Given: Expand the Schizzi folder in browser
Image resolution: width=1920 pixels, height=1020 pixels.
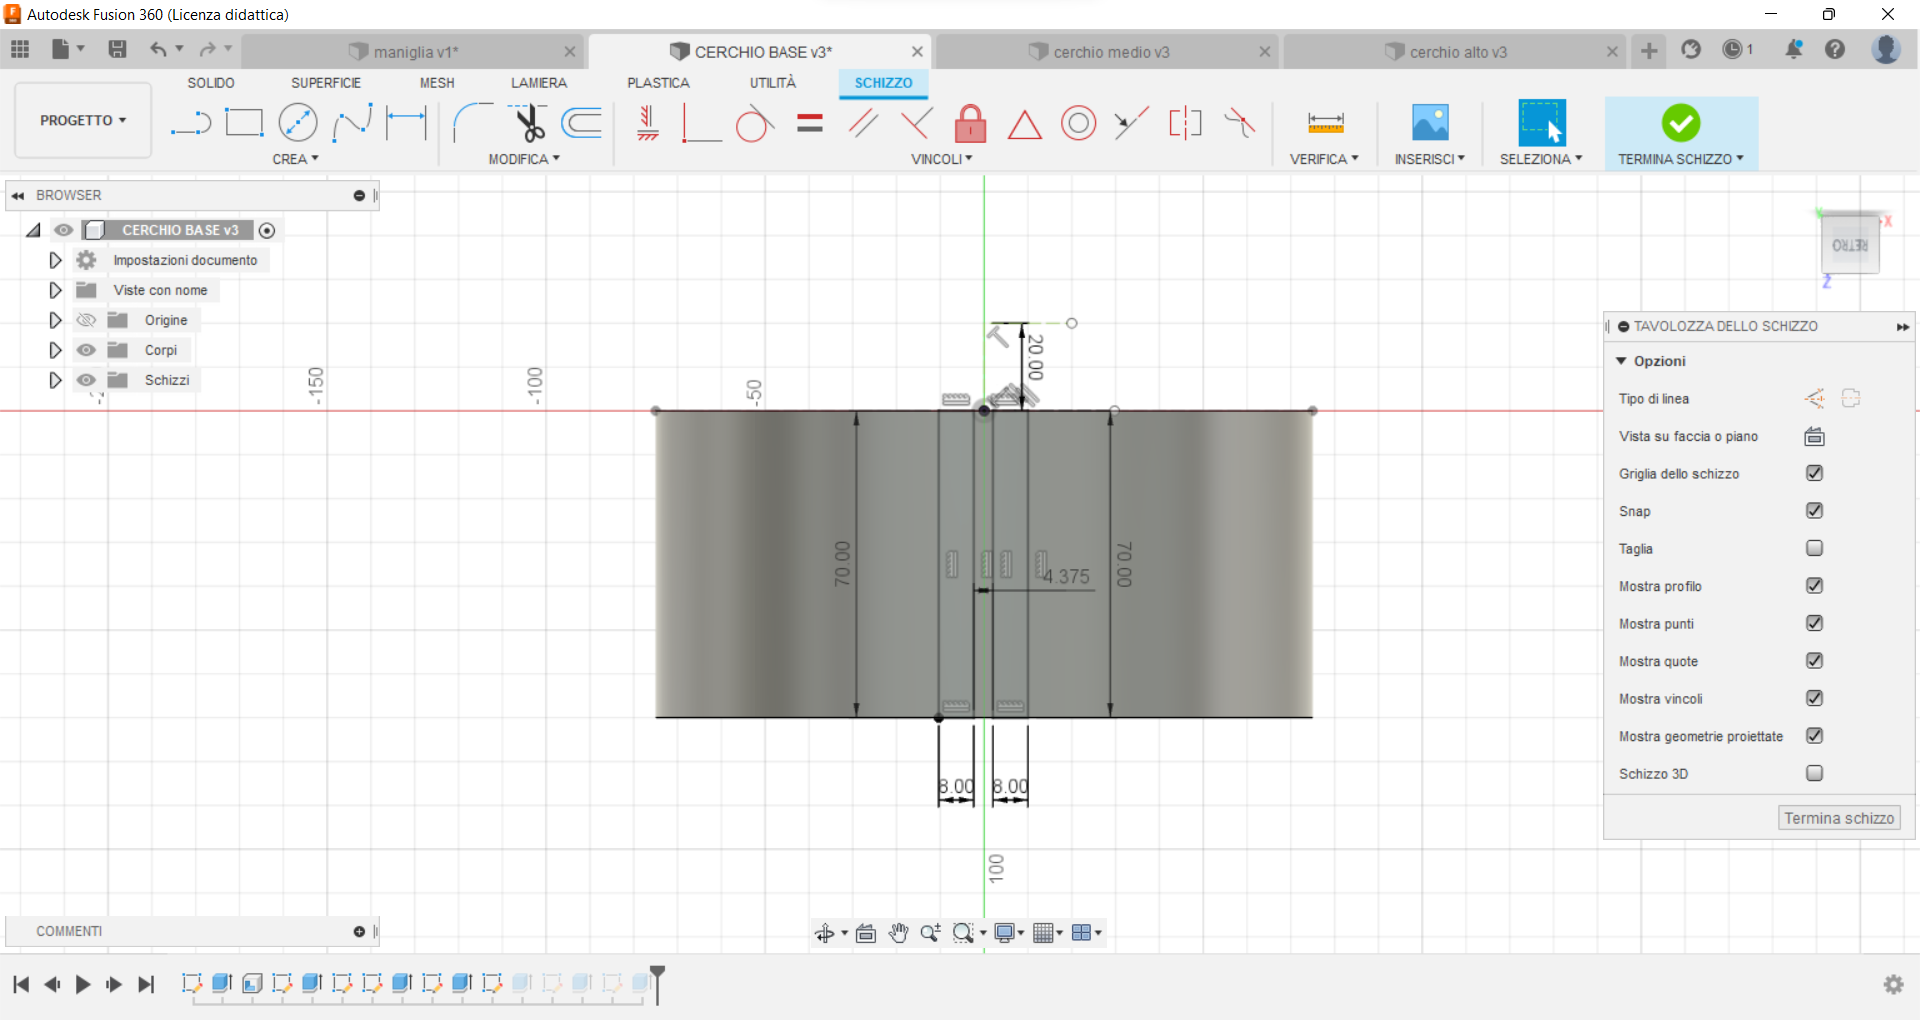Looking at the screenshot, I should [x=55, y=379].
